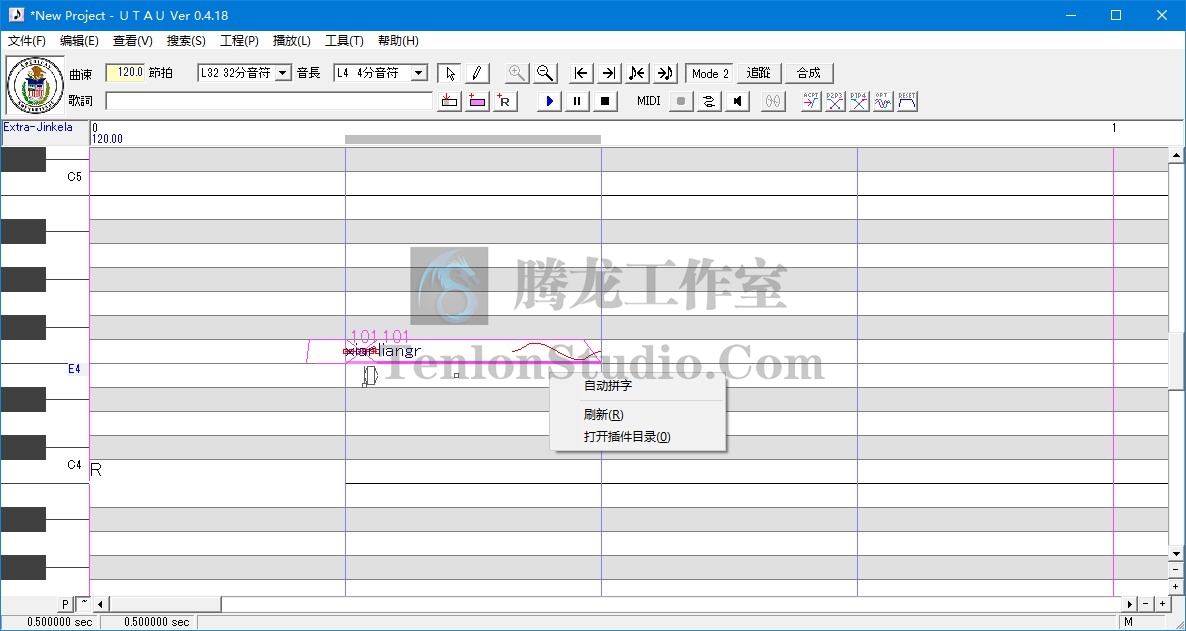Image resolution: width=1186 pixels, height=631 pixels.
Task: Click the MIDI record circle button
Action: [681, 101]
